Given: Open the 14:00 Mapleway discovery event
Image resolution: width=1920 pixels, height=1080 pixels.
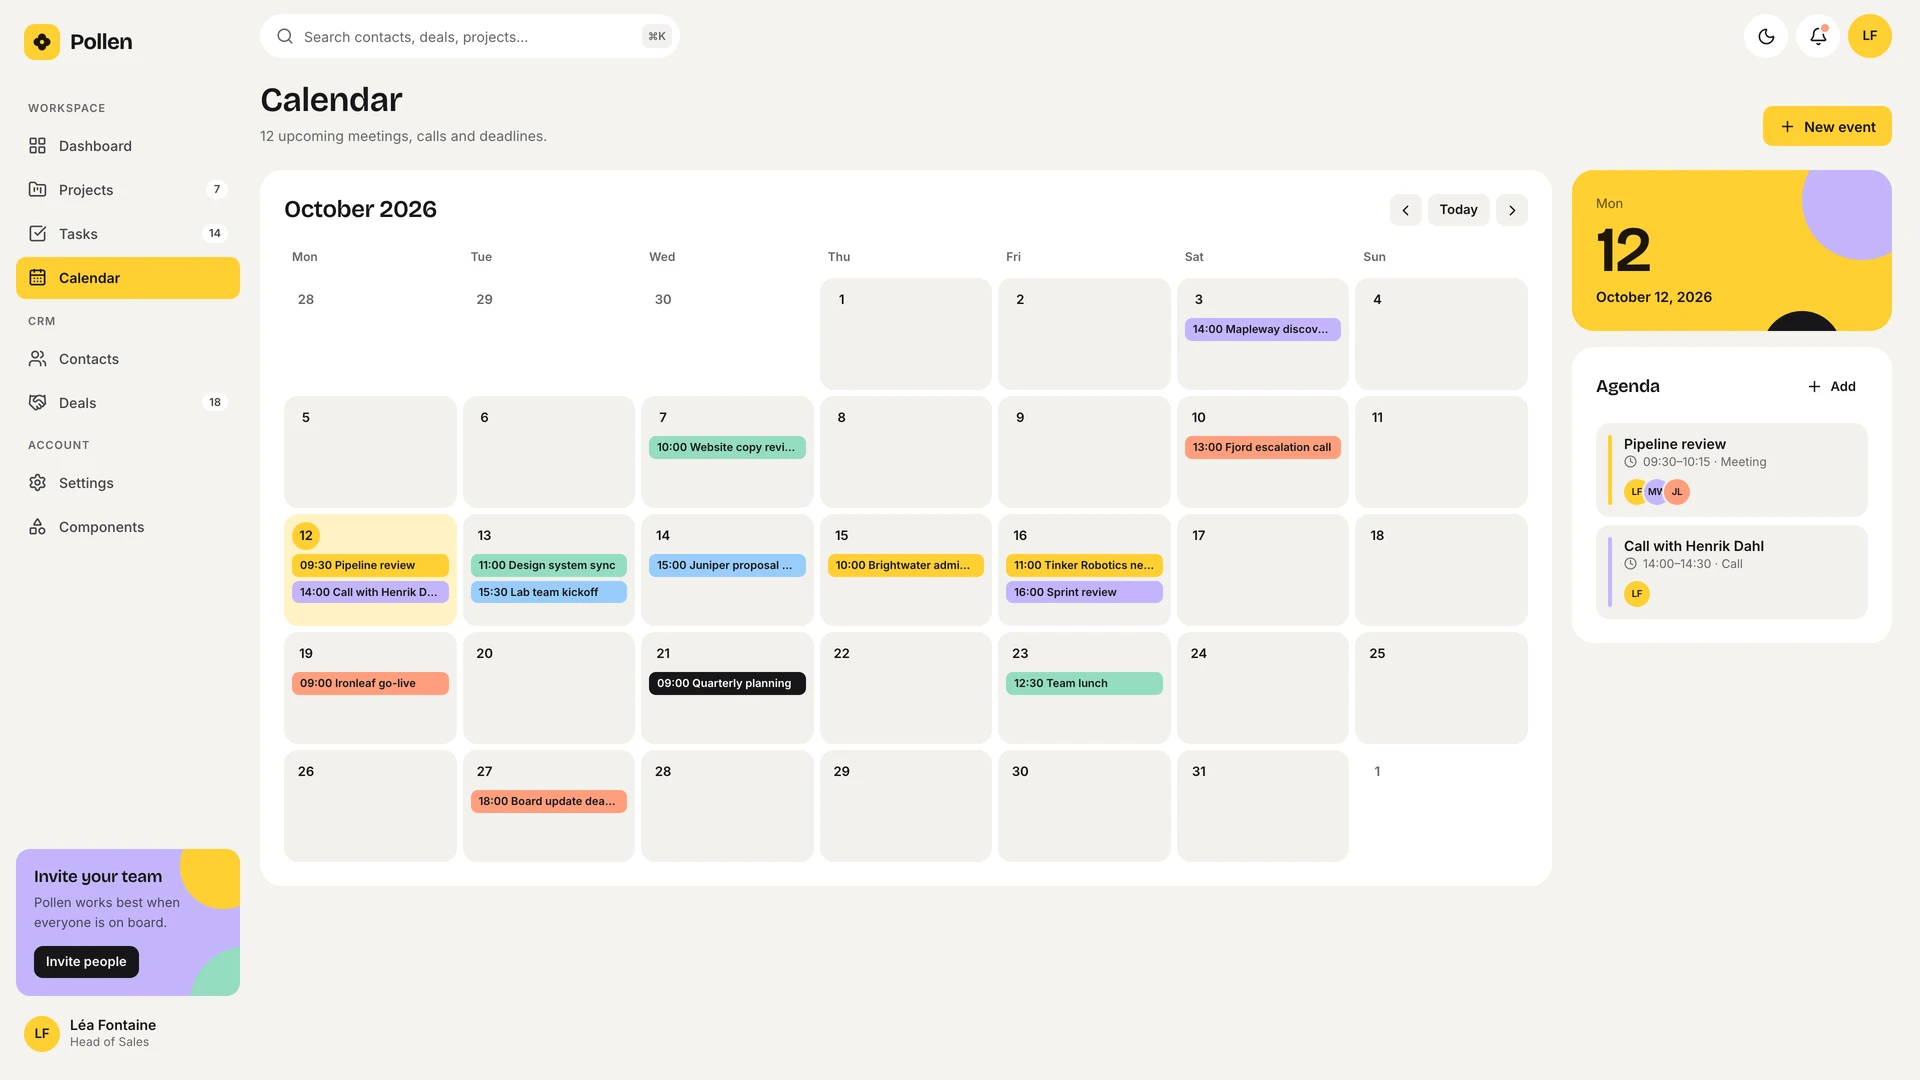Looking at the screenshot, I should [1262, 329].
